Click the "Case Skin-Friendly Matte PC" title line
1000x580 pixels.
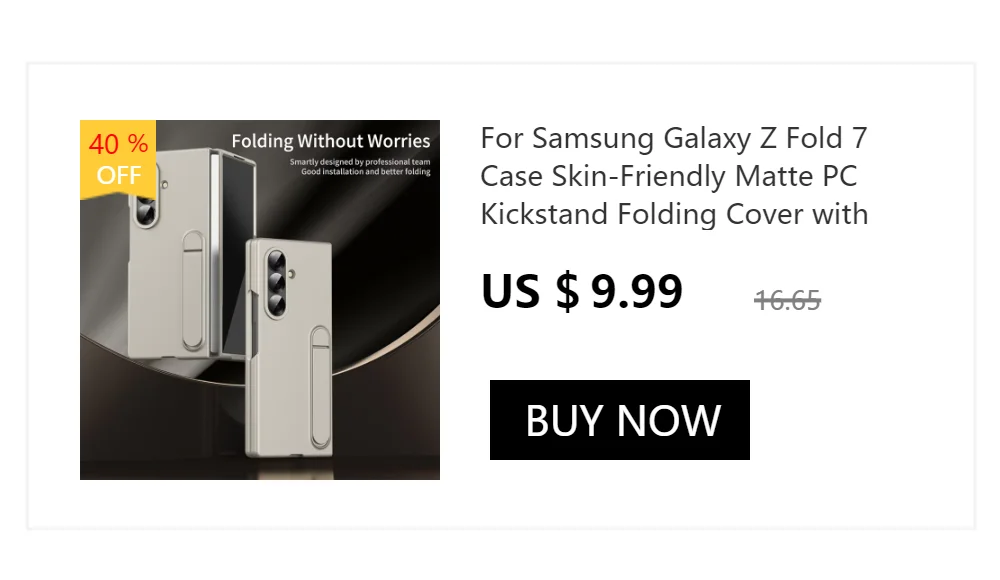point(669,176)
